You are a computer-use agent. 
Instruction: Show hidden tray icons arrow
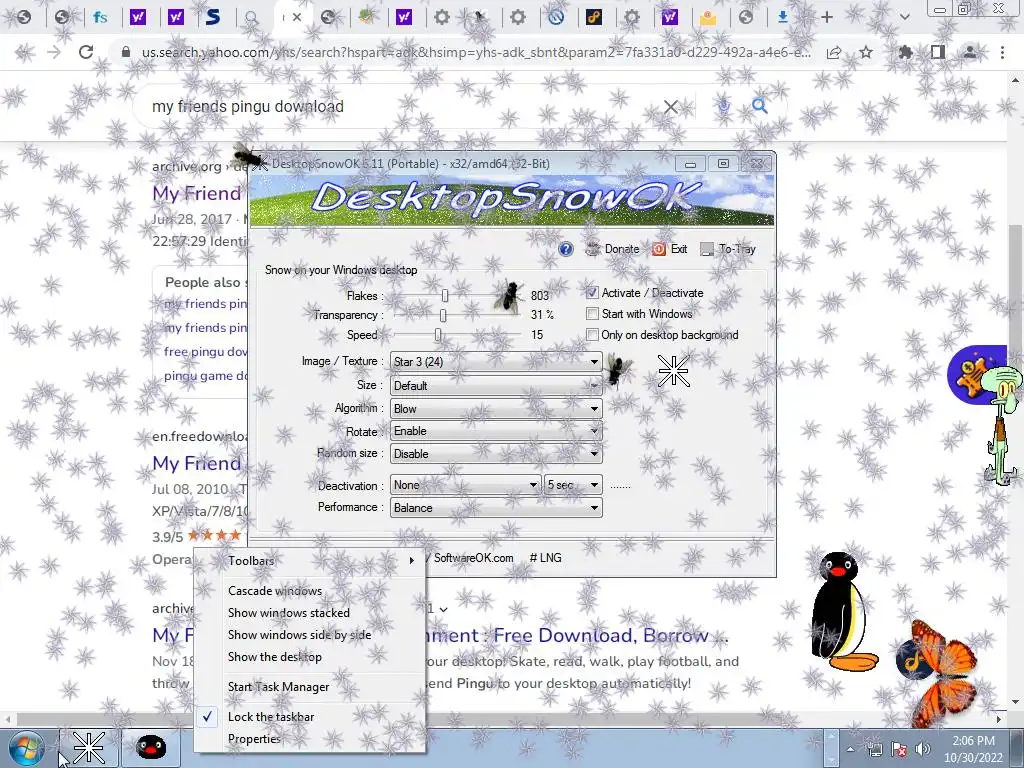[x=850, y=749]
